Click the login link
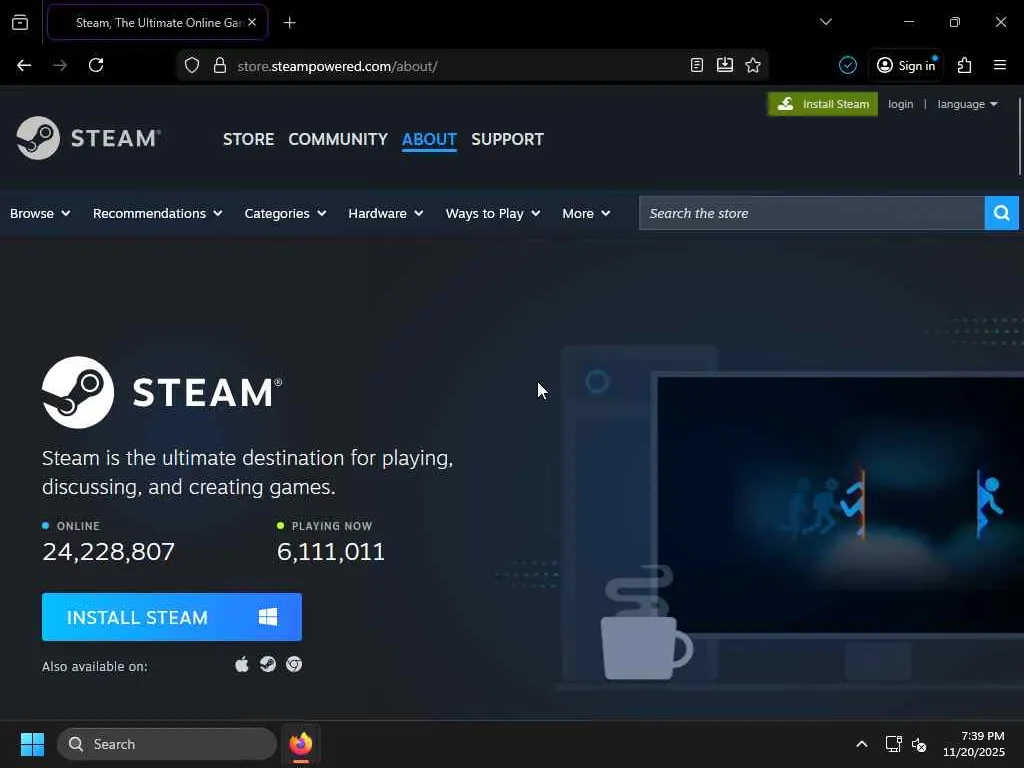1024x768 pixels. pyautogui.click(x=901, y=104)
